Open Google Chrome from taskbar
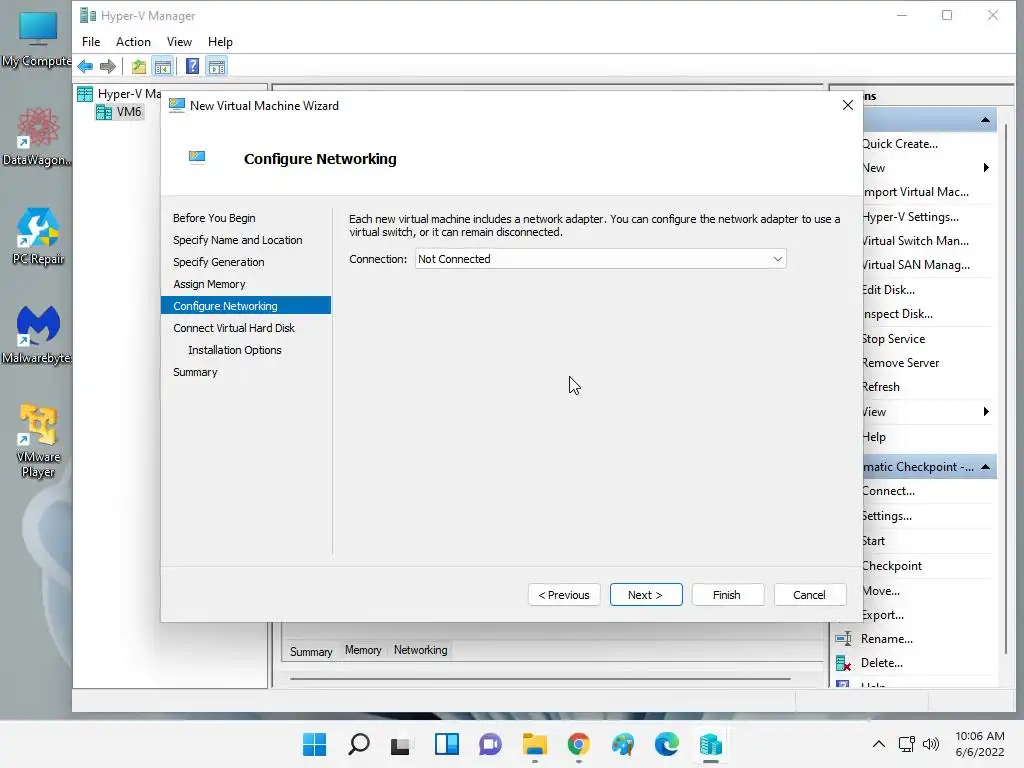Viewport: 1024px width, 768px height. point(579,744)
